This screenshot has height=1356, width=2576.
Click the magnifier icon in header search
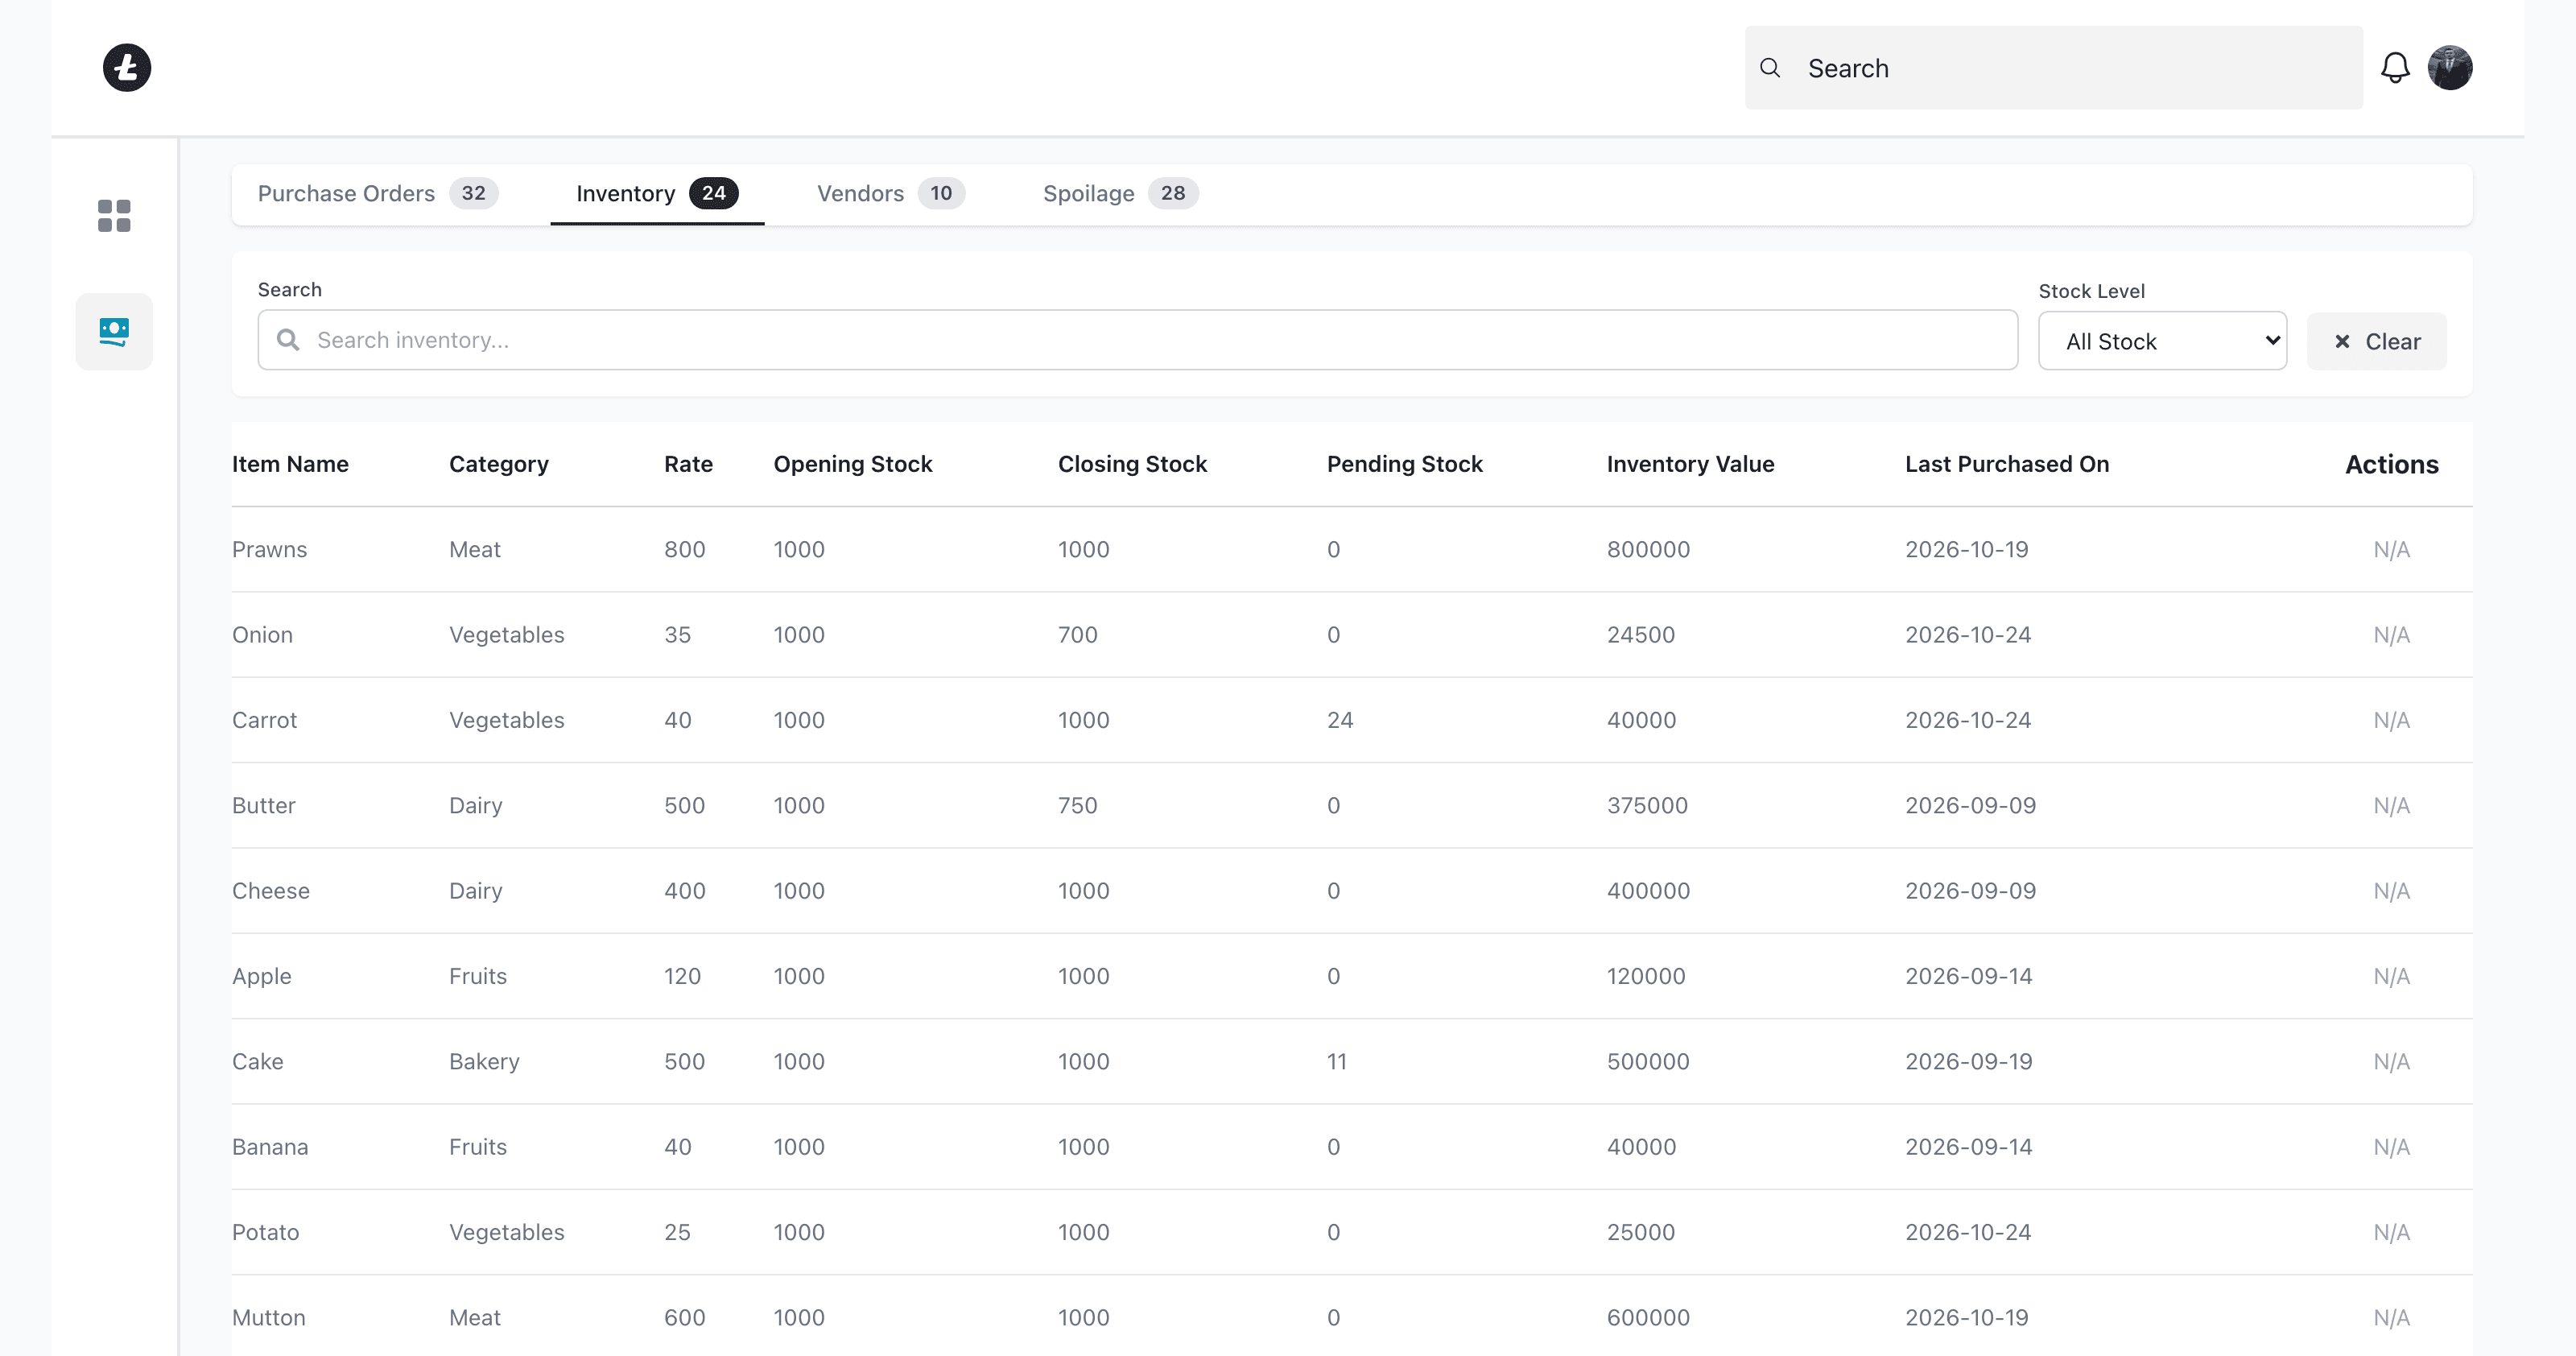click(x=1770, y=68)
